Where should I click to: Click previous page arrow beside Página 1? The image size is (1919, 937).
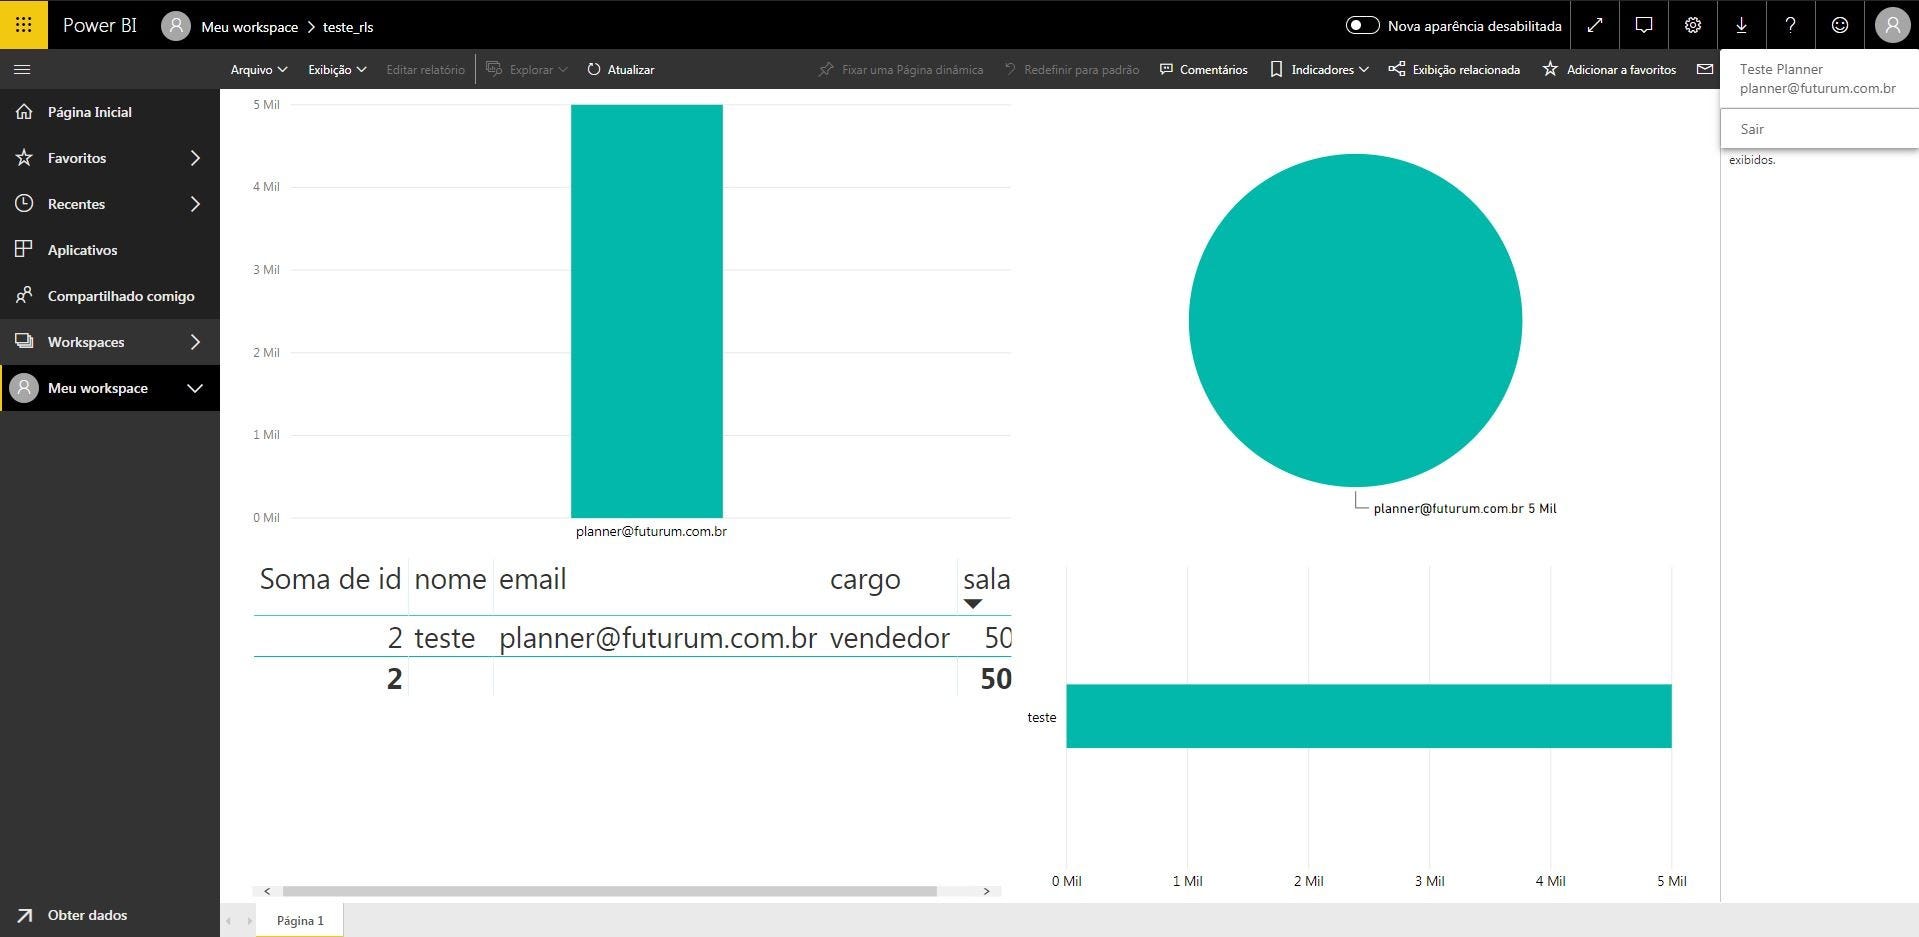229,921
